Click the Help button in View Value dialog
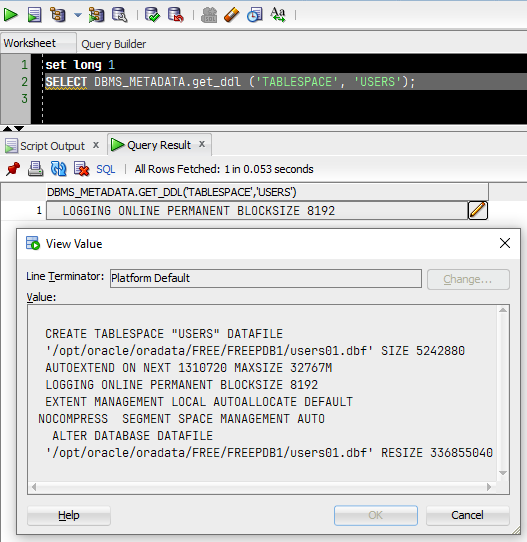Screen dimensions: 527x542 [x=69, y=515]
